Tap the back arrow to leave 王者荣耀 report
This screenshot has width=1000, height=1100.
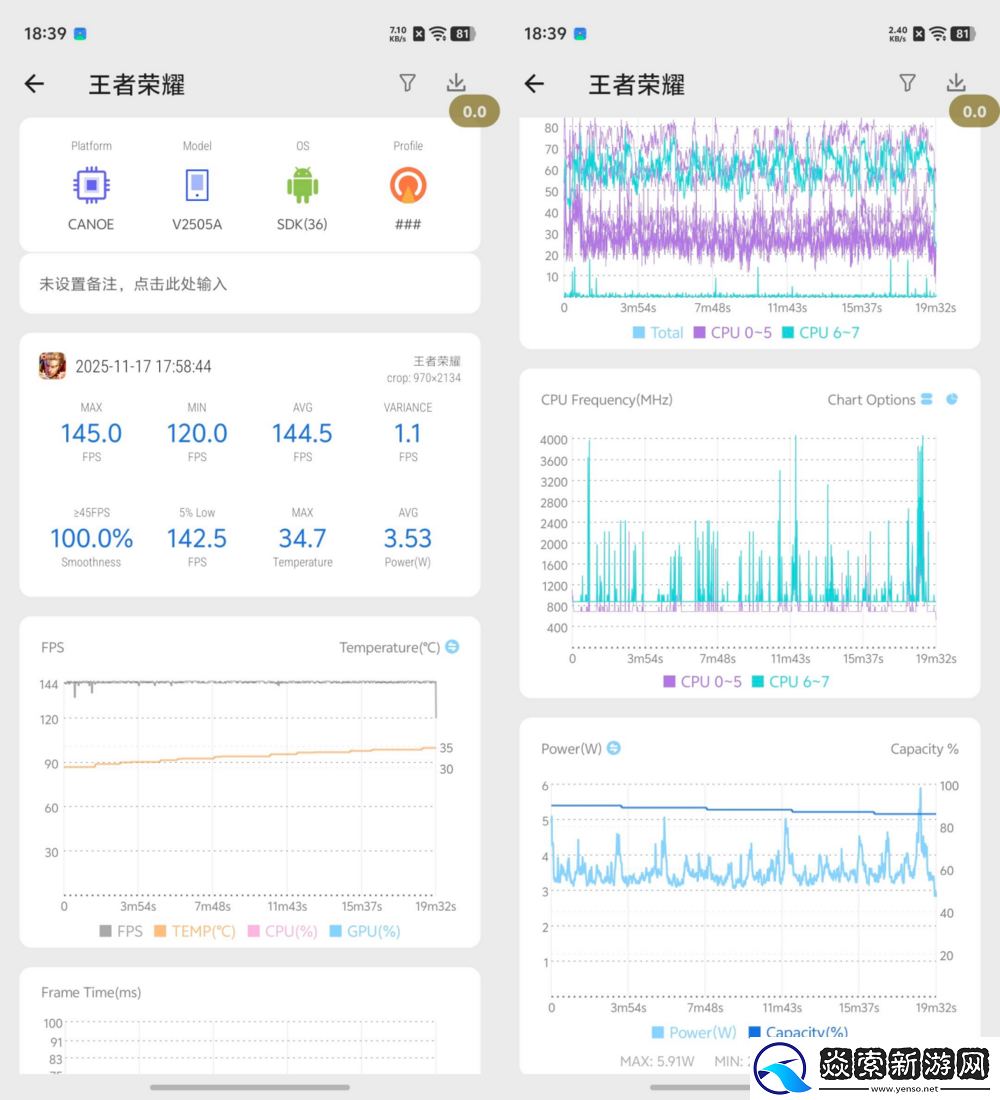pos(34,84)
